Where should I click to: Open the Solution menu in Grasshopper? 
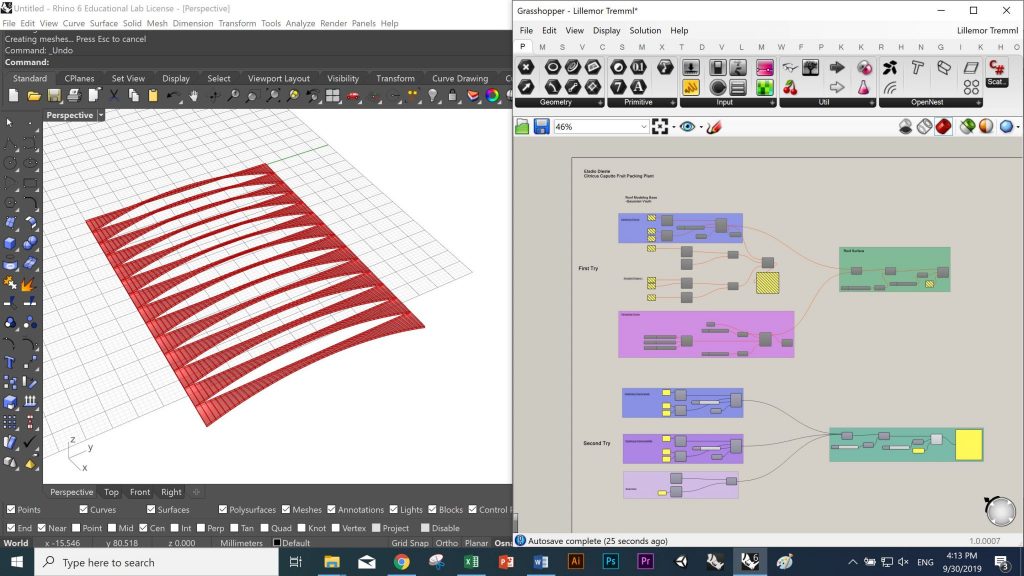click(645, 31)
